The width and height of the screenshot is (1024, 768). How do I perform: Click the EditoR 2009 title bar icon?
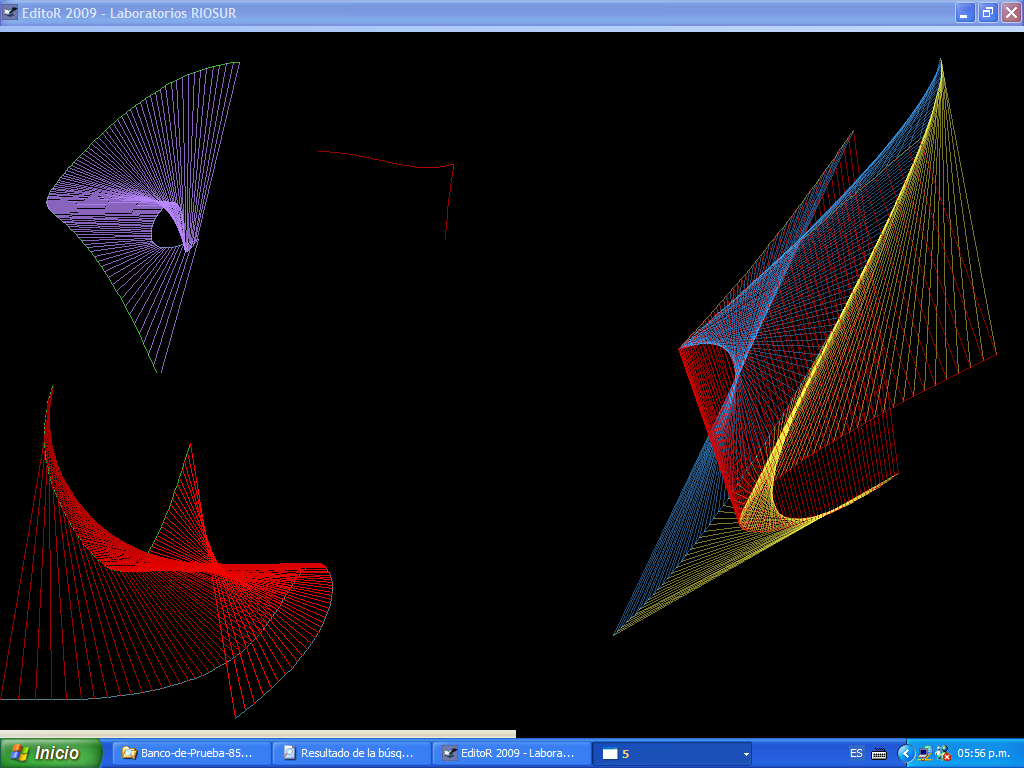coord(11,13)
